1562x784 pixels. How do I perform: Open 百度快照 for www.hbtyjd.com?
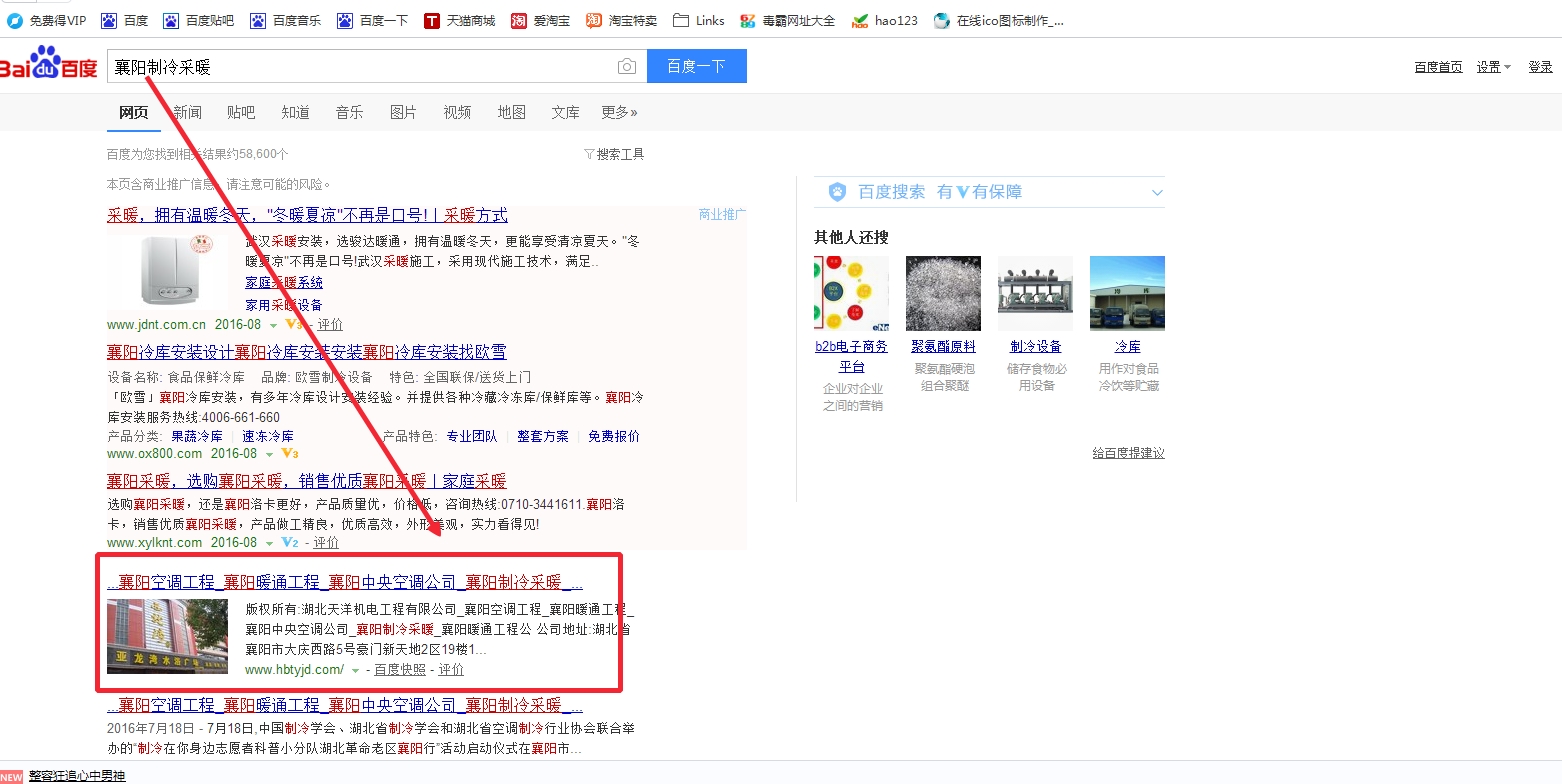click(400, 670)
